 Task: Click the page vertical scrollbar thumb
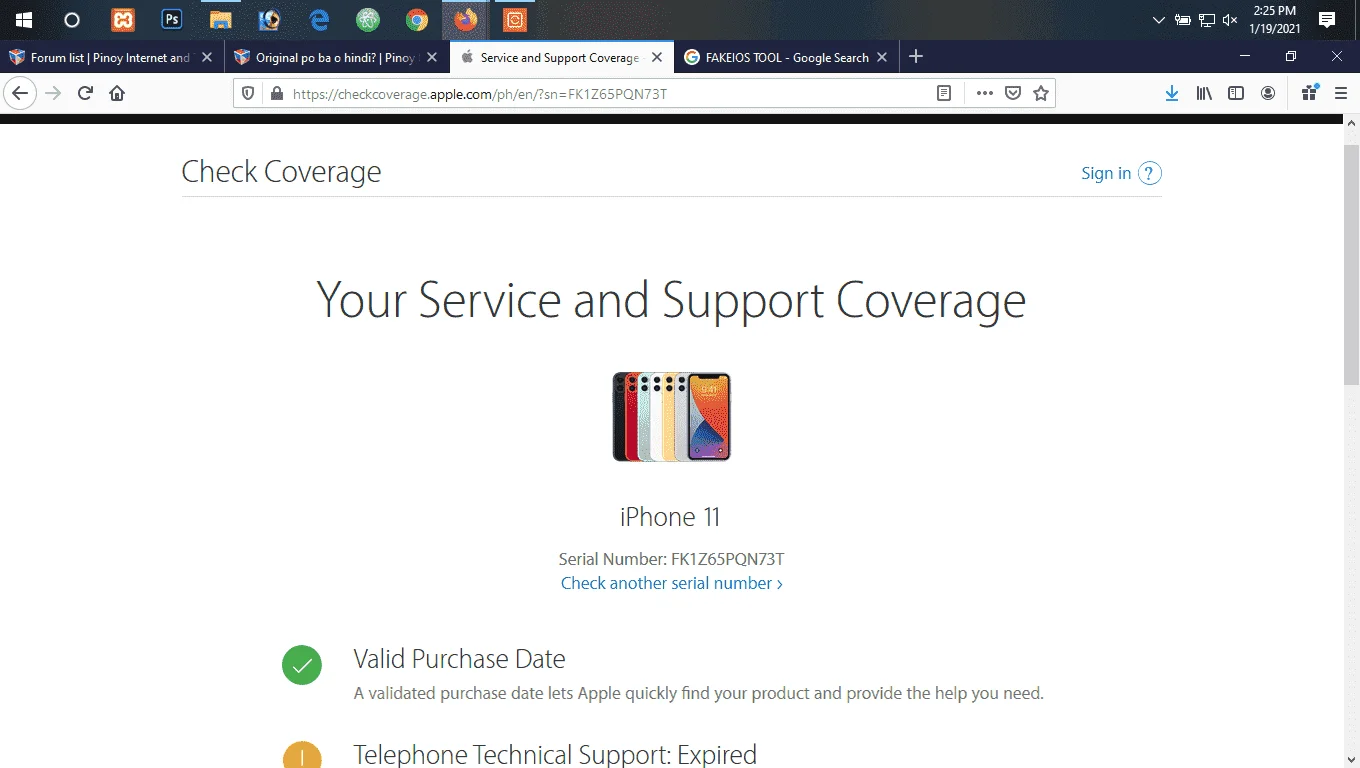(1351, 264)
